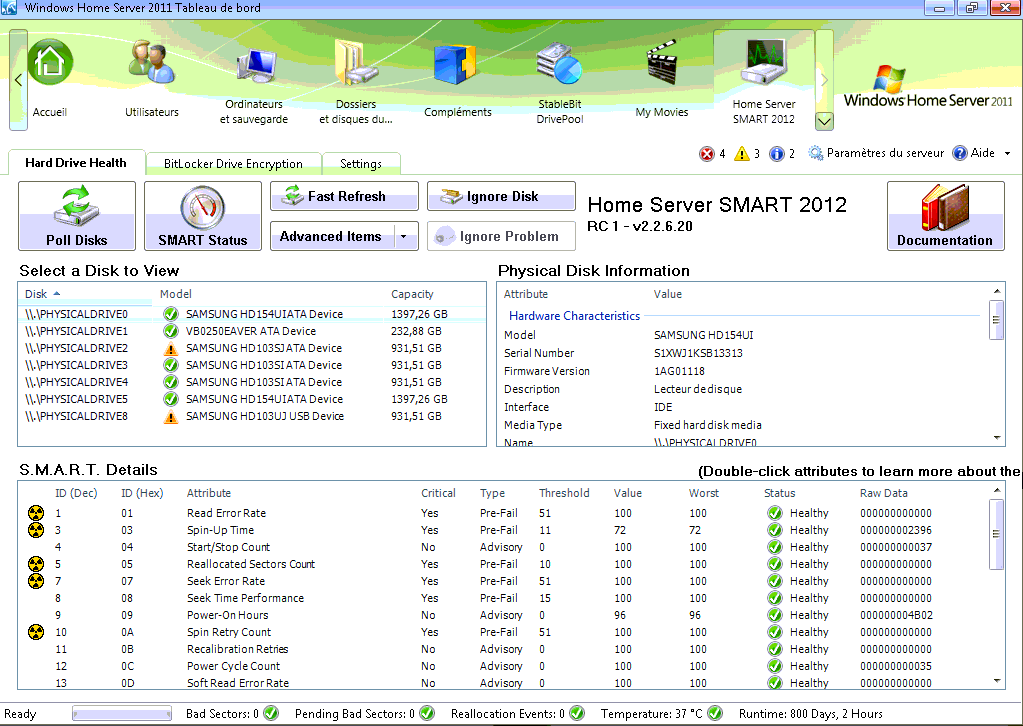Open the Accueil home icon
The image size is (1023, 726).
50,62
